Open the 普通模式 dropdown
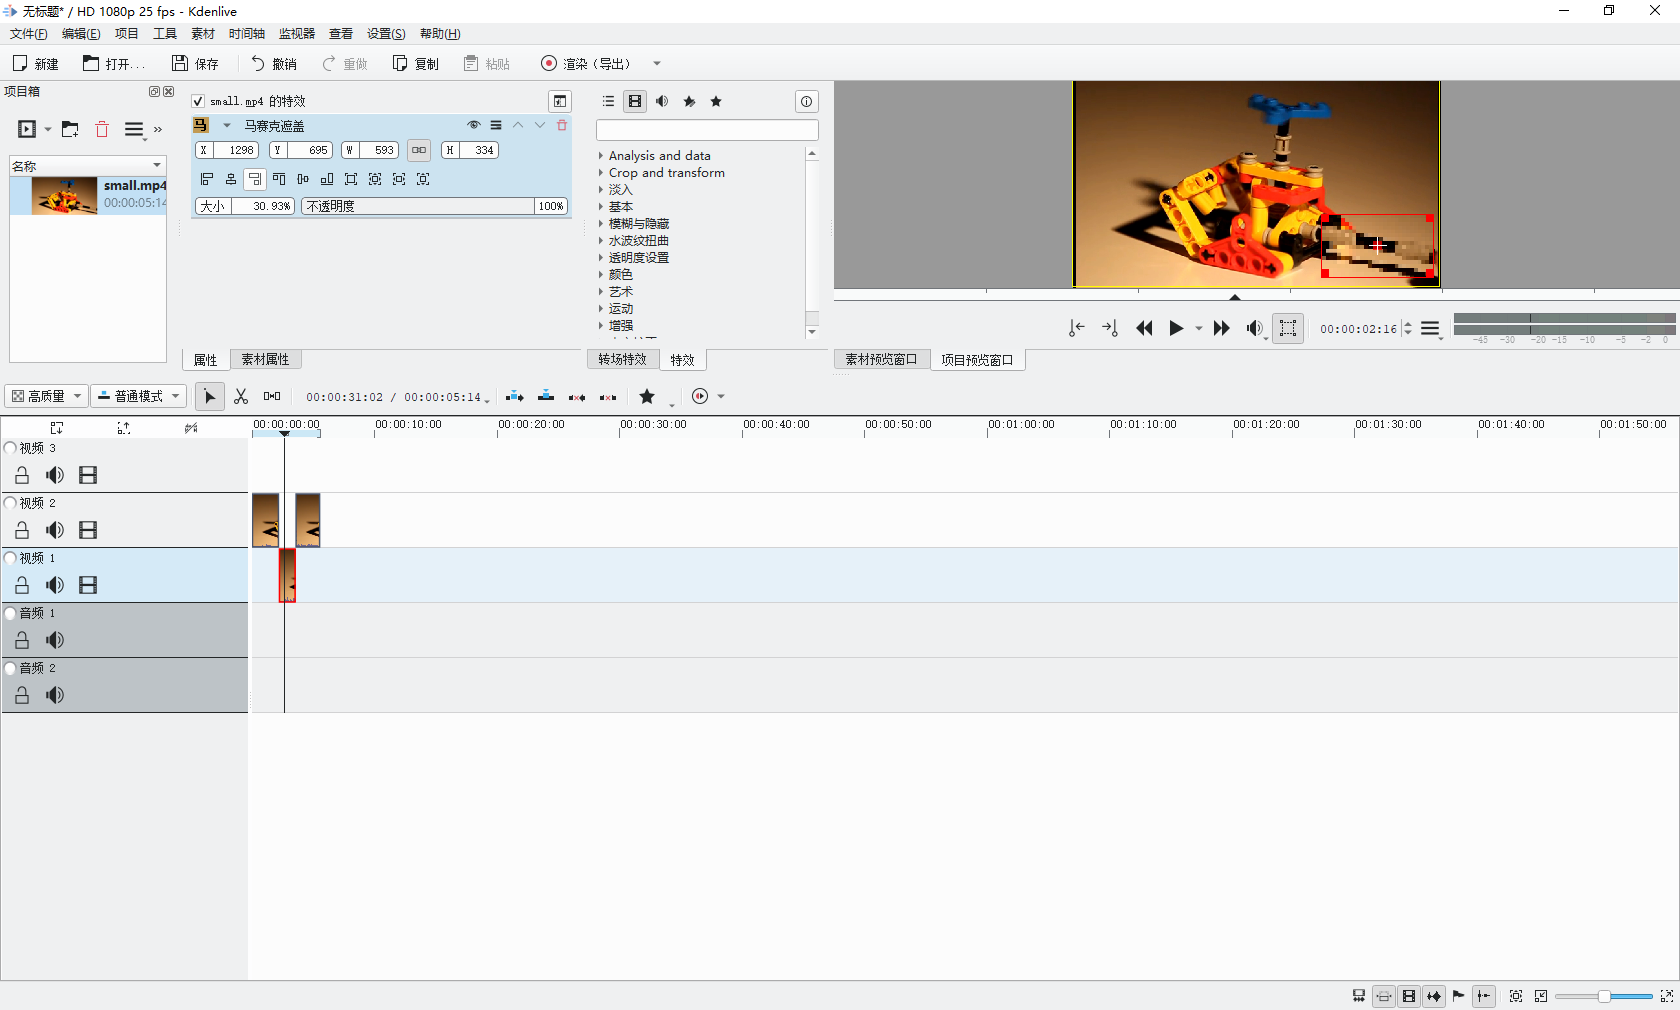 tap(139, 396)
